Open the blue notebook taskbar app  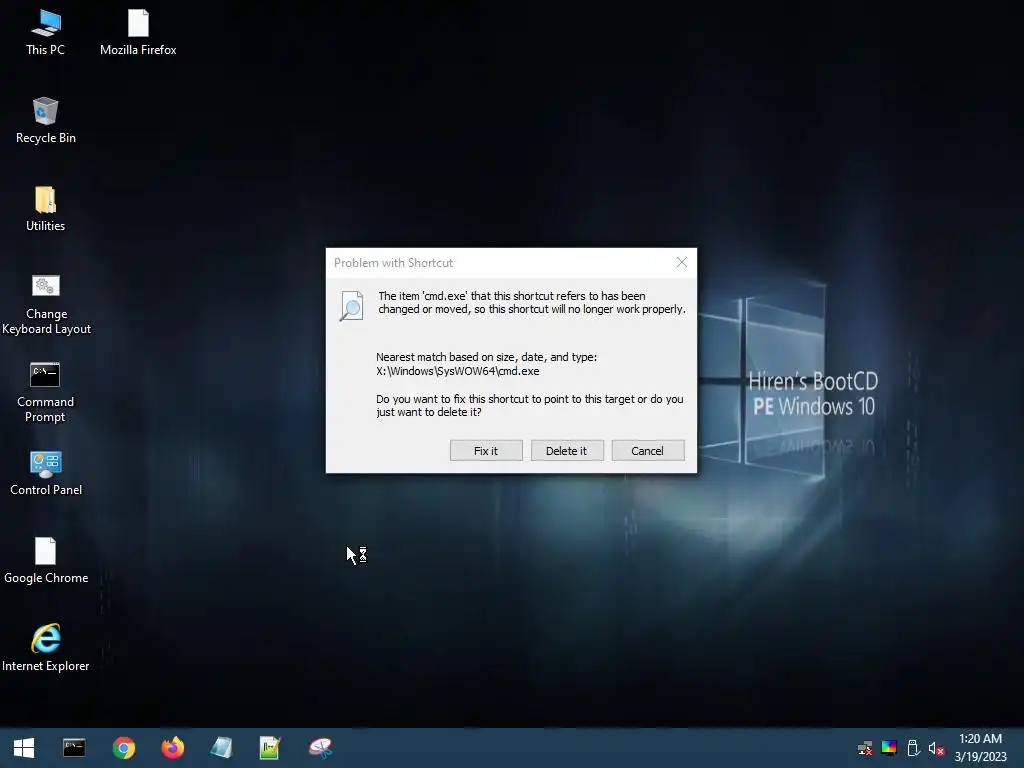pyautogui.click(x=221, y=748)
